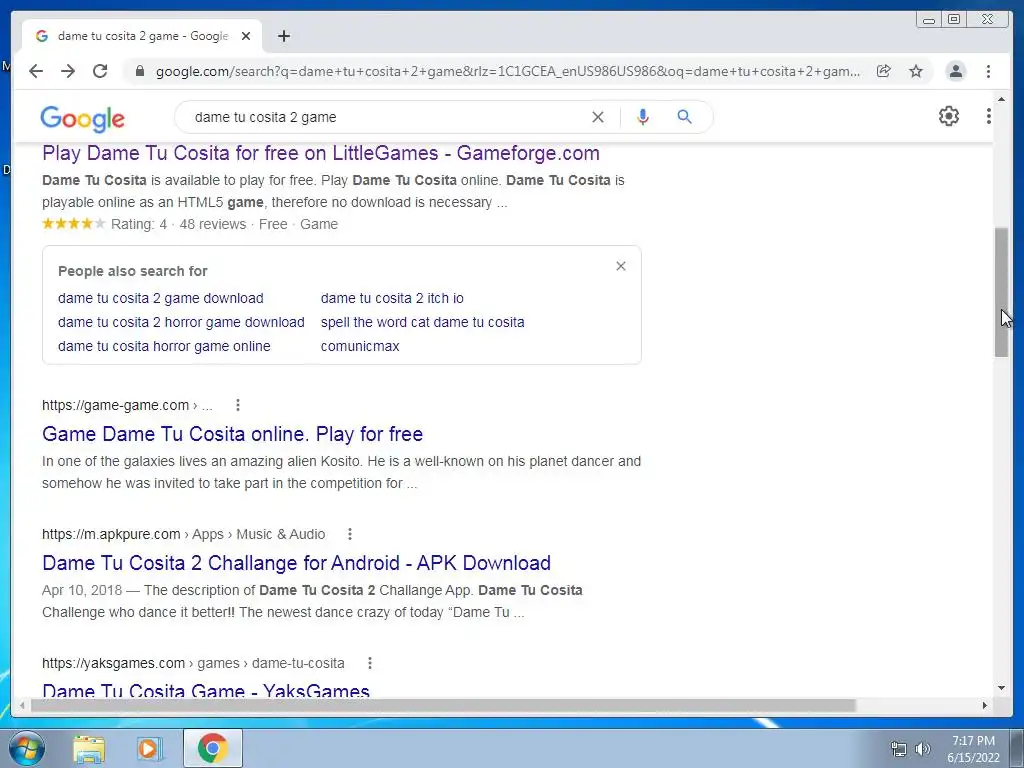The height and width of the screenshot is (768, 1024).
Task: Search 'spell the word cat dame tu cosita'
Action: click(423, 323)
